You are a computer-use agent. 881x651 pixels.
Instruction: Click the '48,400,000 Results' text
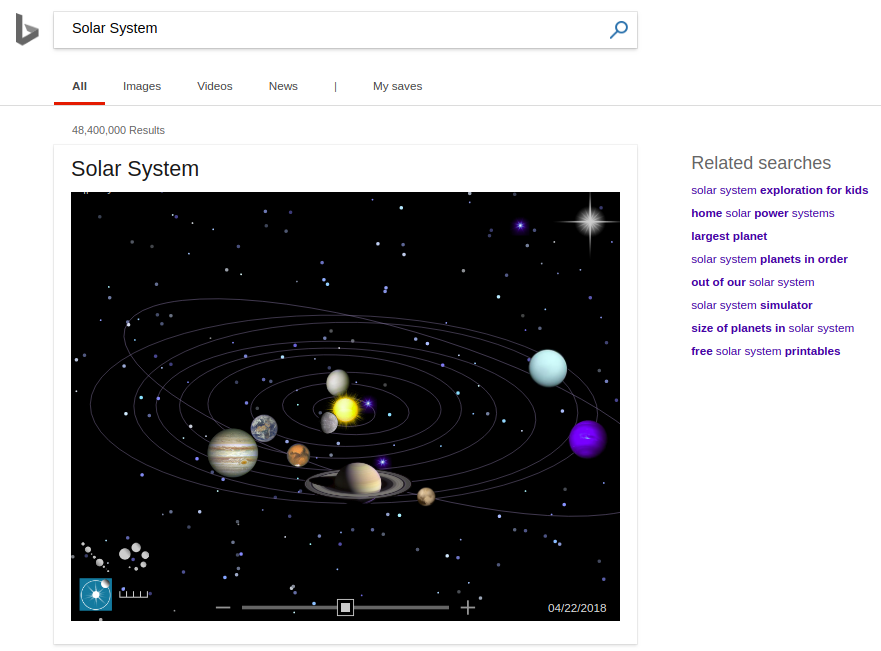118,130
